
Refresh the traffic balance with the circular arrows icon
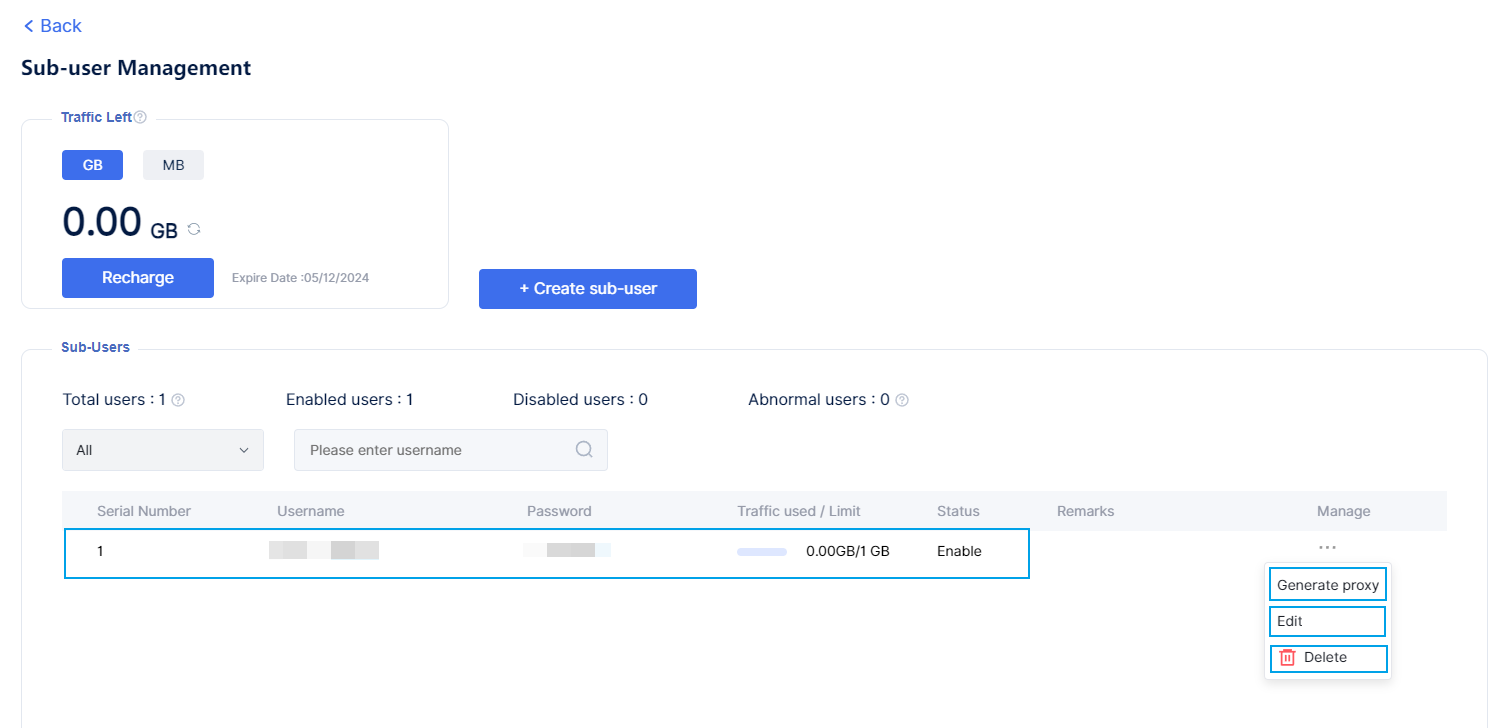pos(194,229)
